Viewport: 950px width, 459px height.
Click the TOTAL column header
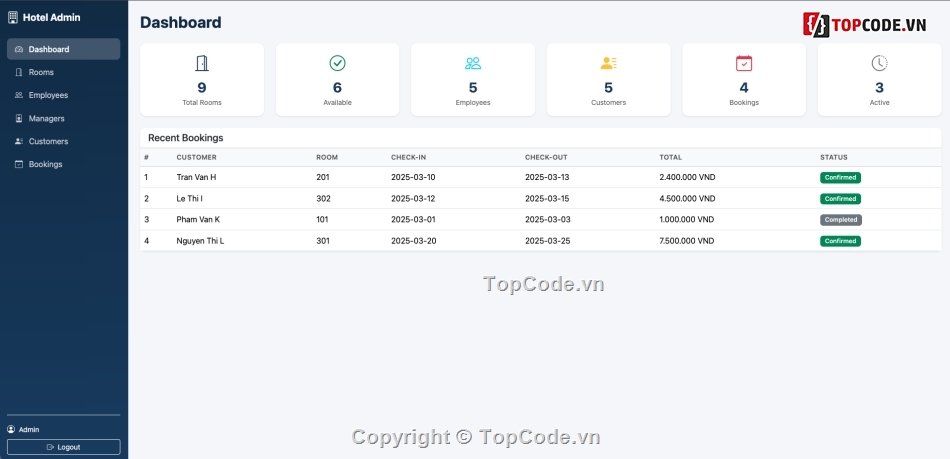tap(671, 157)
